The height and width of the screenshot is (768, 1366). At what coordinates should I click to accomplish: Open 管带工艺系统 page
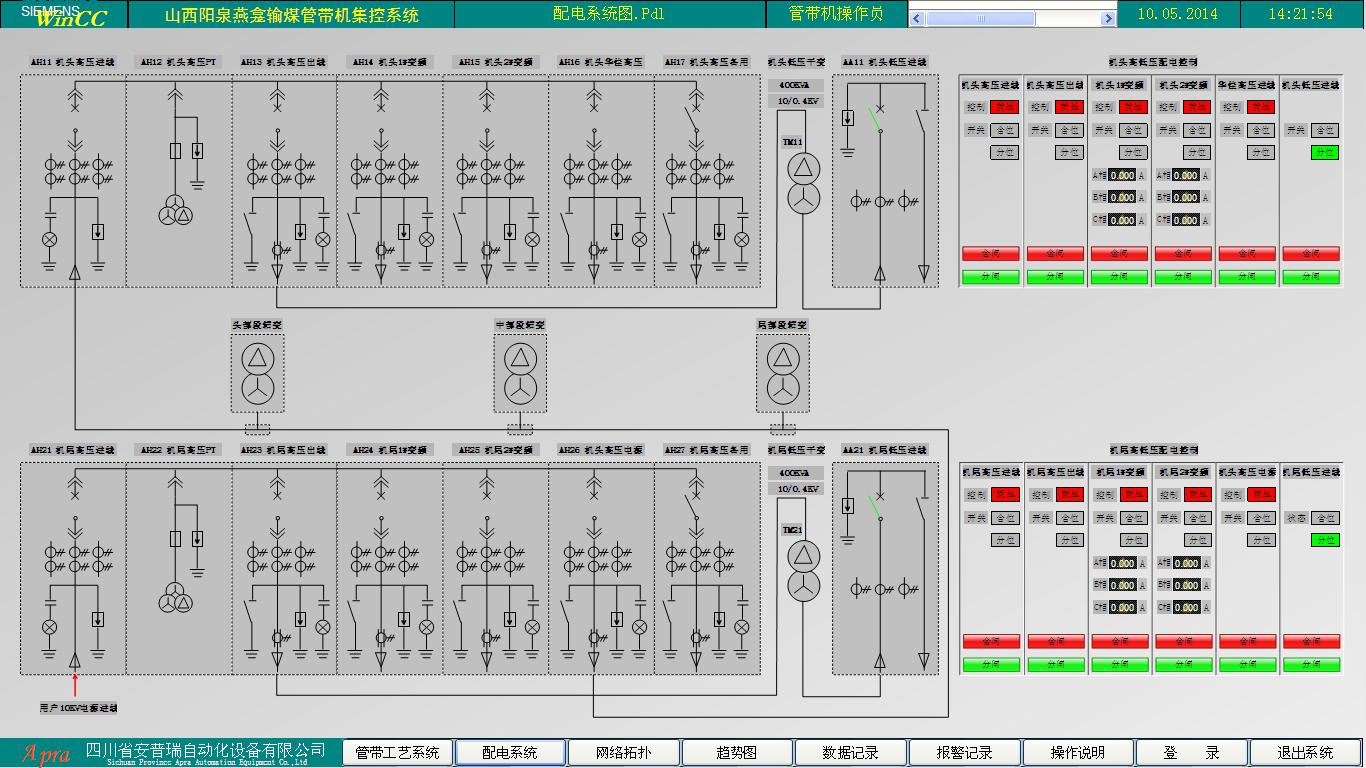[398, 753]
